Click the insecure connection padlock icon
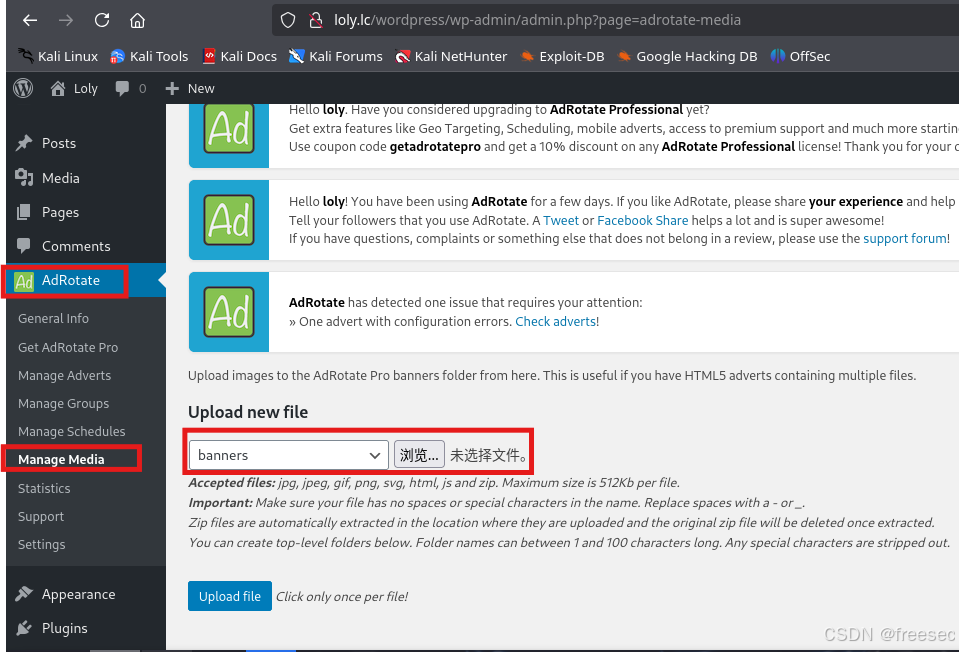The image size is (959, 652). pos(316,20)
